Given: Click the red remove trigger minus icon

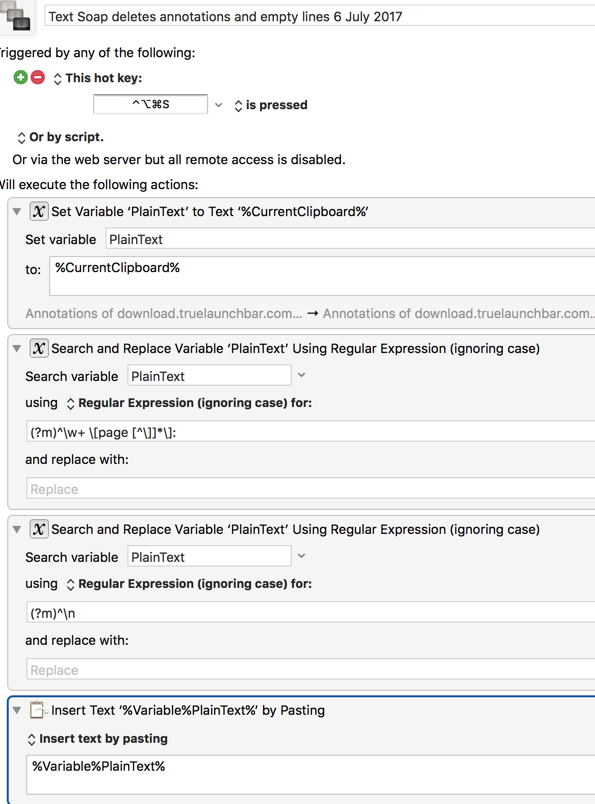Looking at the screenshot, I should pos(38,77).
